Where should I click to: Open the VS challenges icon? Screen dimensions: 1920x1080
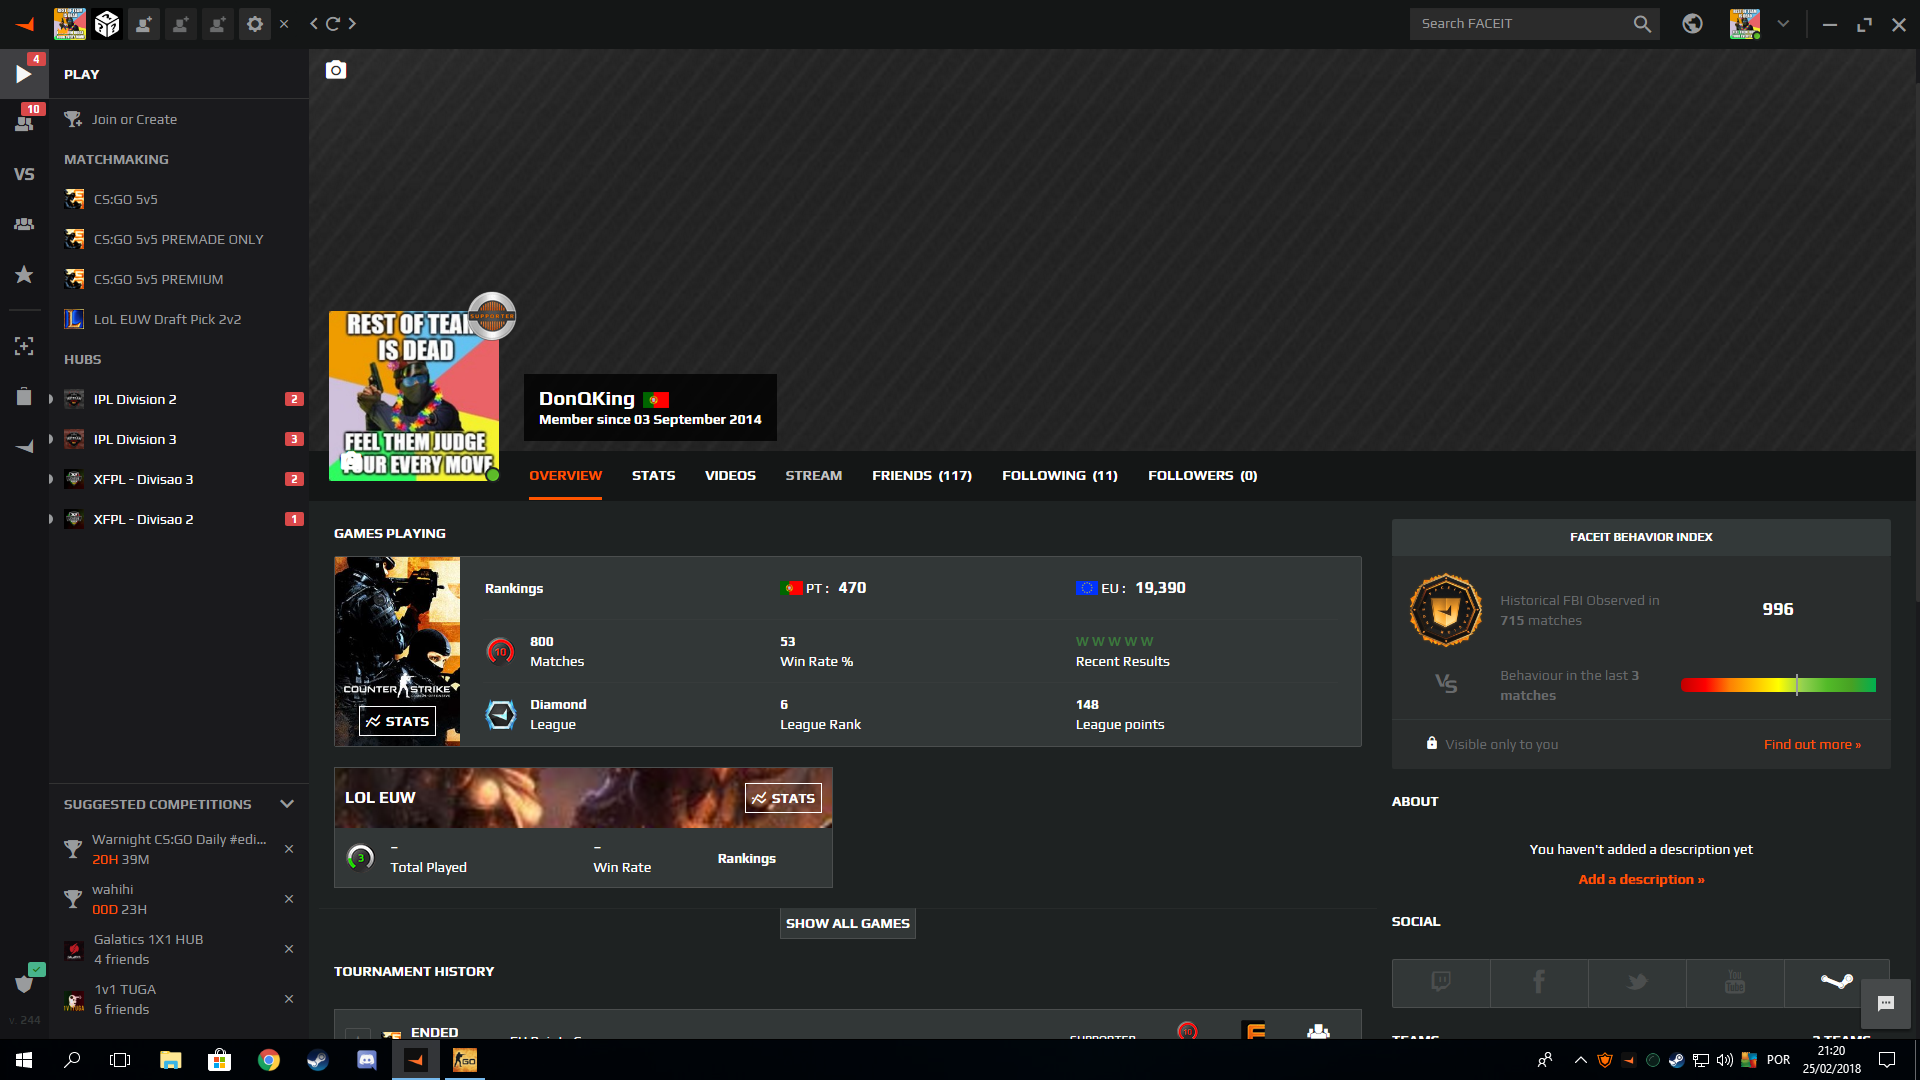tap(24, 174)
